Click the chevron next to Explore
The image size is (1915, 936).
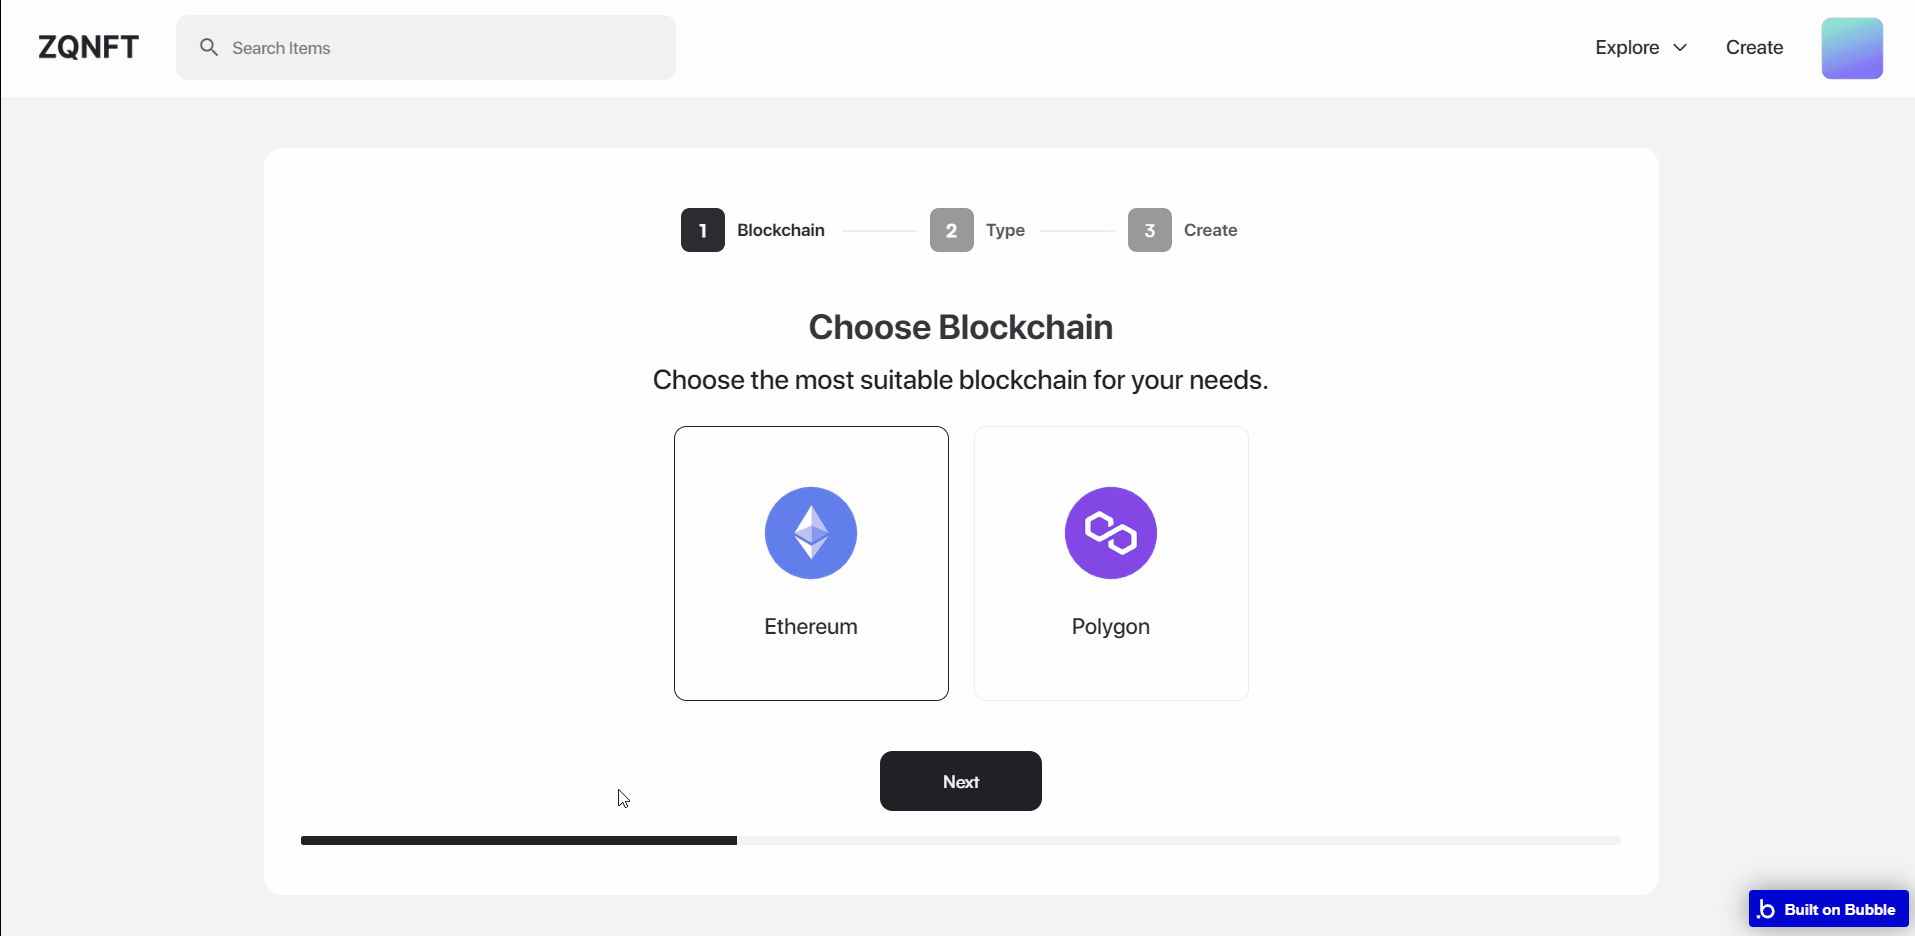pyautogui.click(x=1680, y=48)
